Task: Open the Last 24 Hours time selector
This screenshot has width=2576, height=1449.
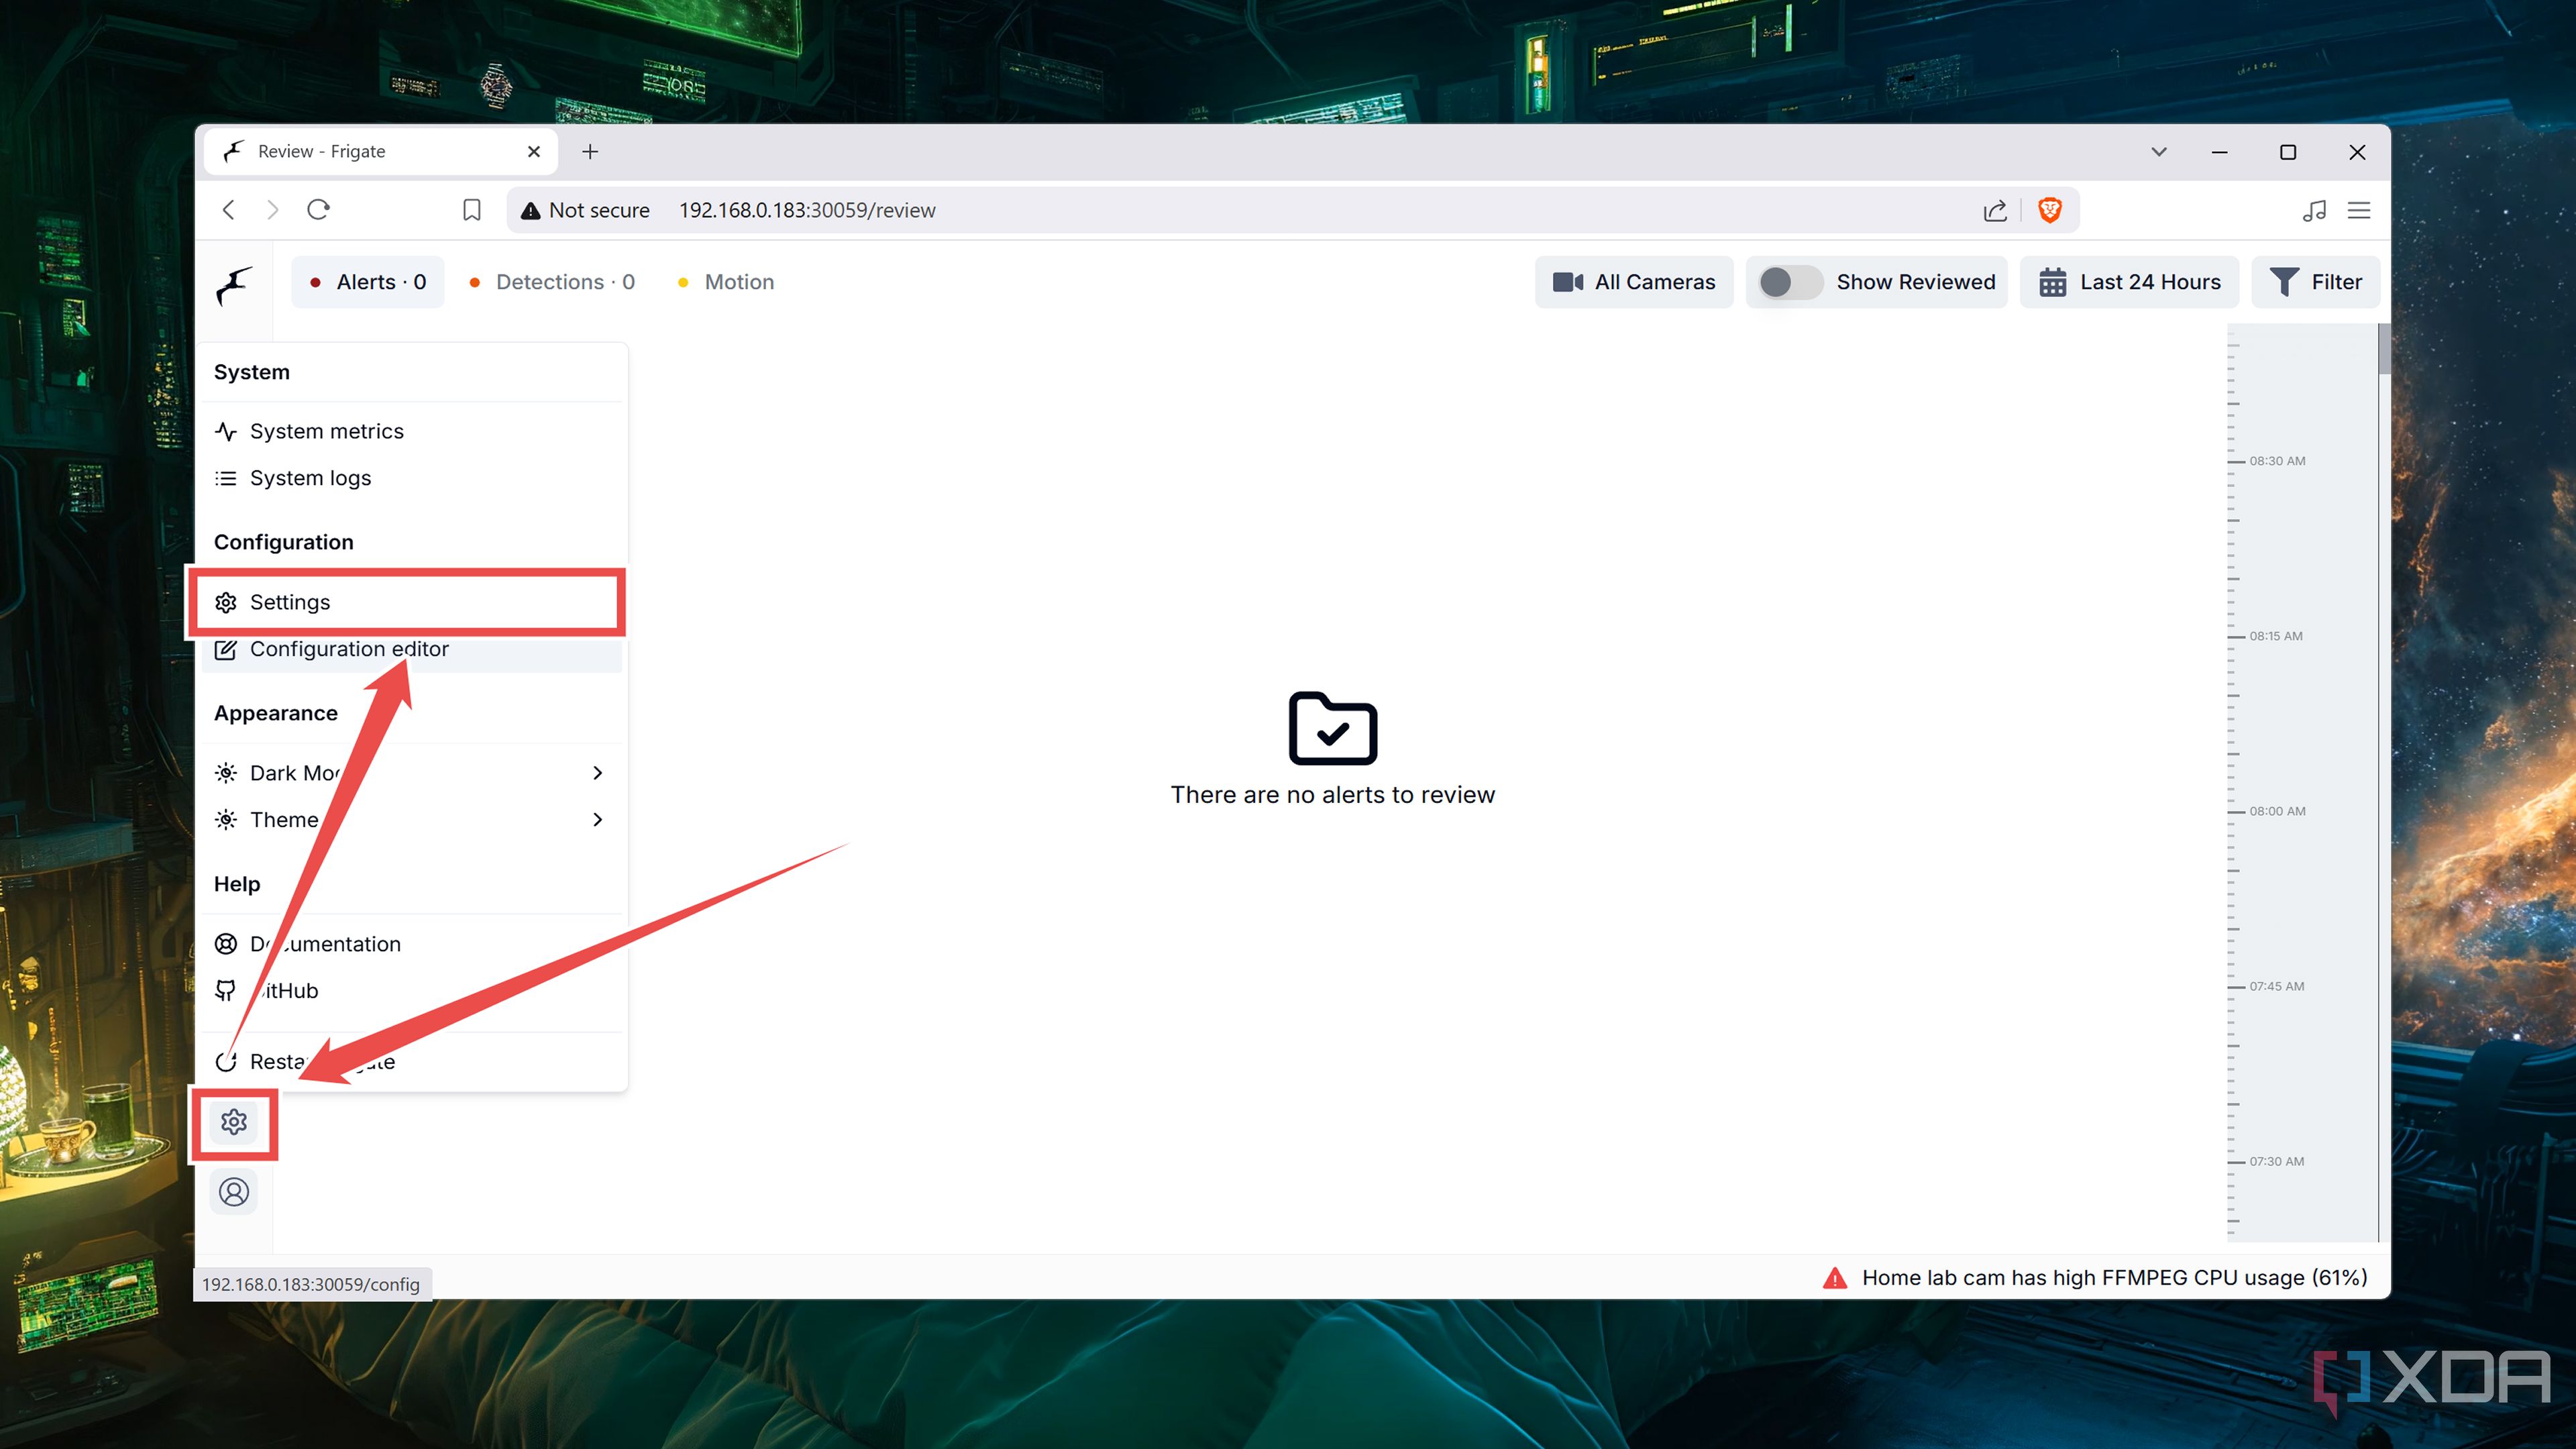Action: 2129,282
